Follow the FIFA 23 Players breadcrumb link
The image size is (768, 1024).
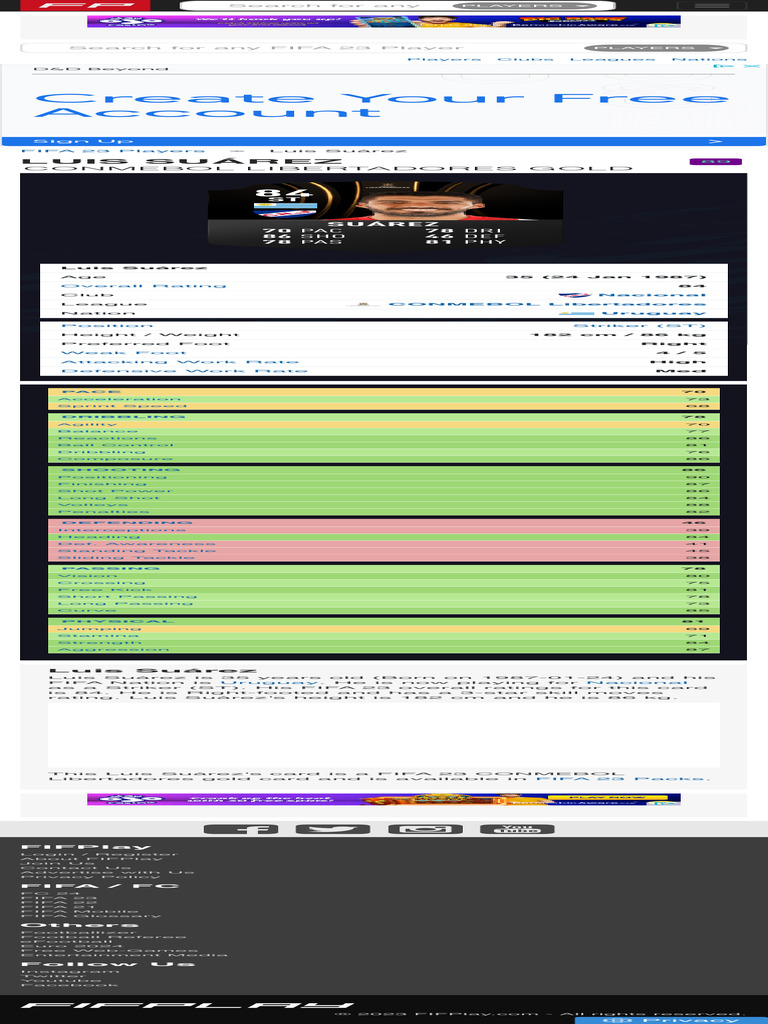(112, 151)
